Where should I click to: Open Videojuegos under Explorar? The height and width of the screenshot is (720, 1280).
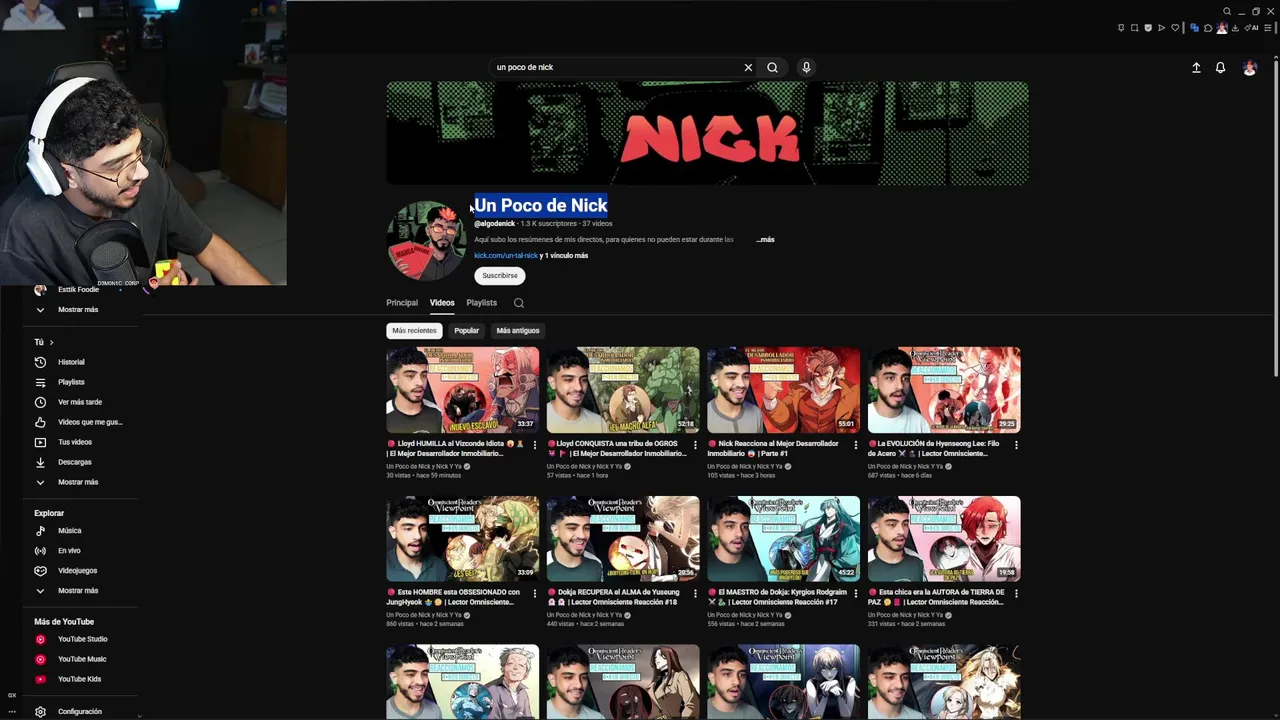[x=77, y=571]
